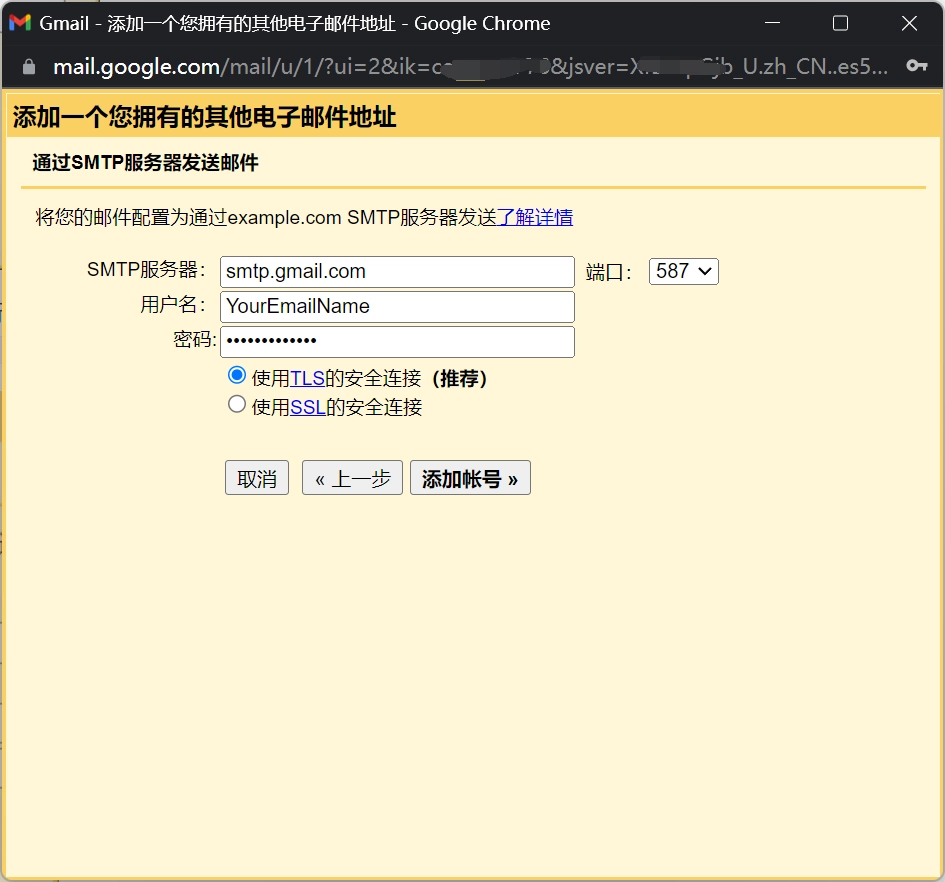The width and height of the screenshot is (945, 882).
Task: Click the padlock site security icon
Action: (28, 67)
